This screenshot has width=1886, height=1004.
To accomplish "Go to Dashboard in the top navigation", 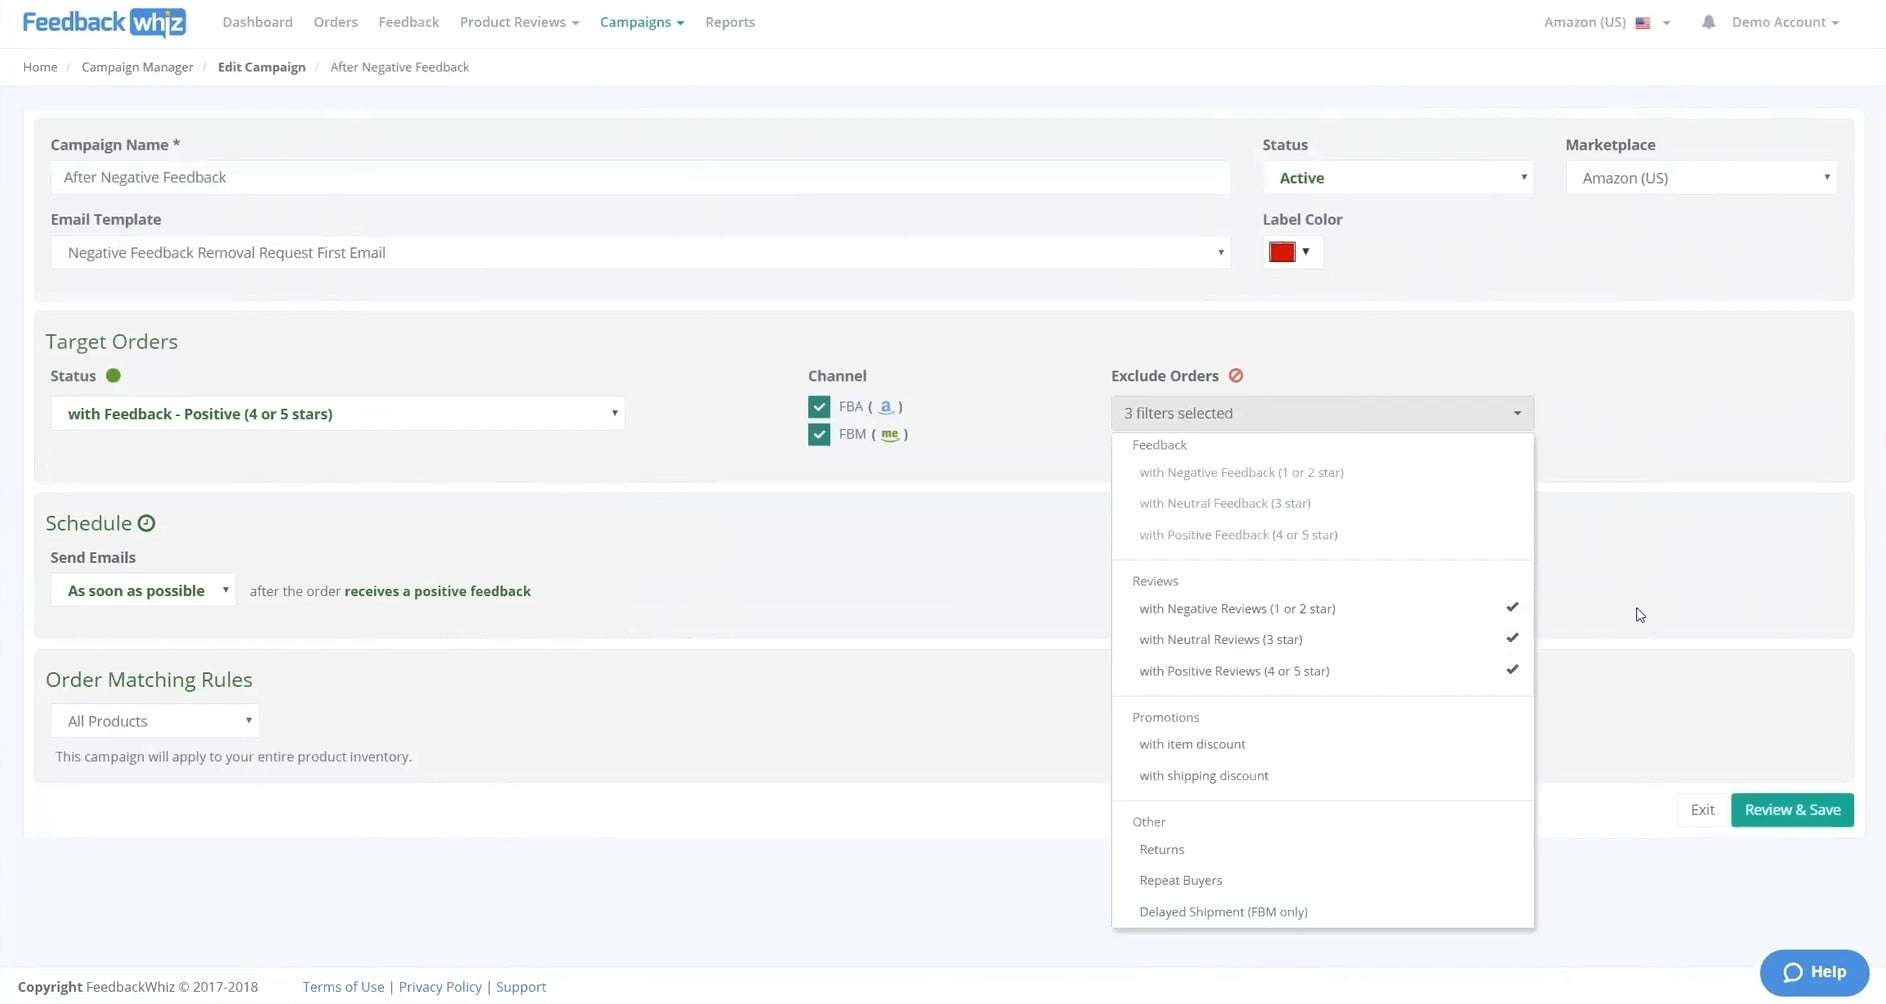I will point(257,22).
